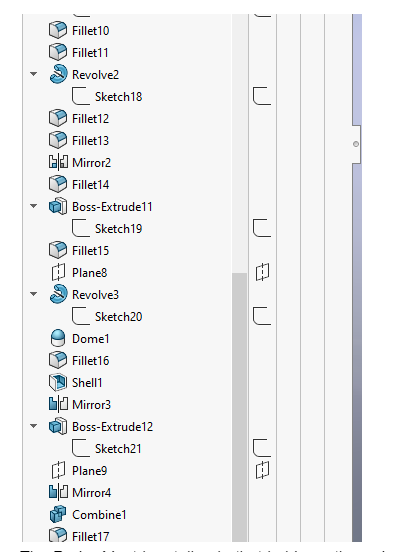This screenshot has width=399, height=552.
Task: Select Sketch18 in the feature tree
Action: click(x=118, y=96)
